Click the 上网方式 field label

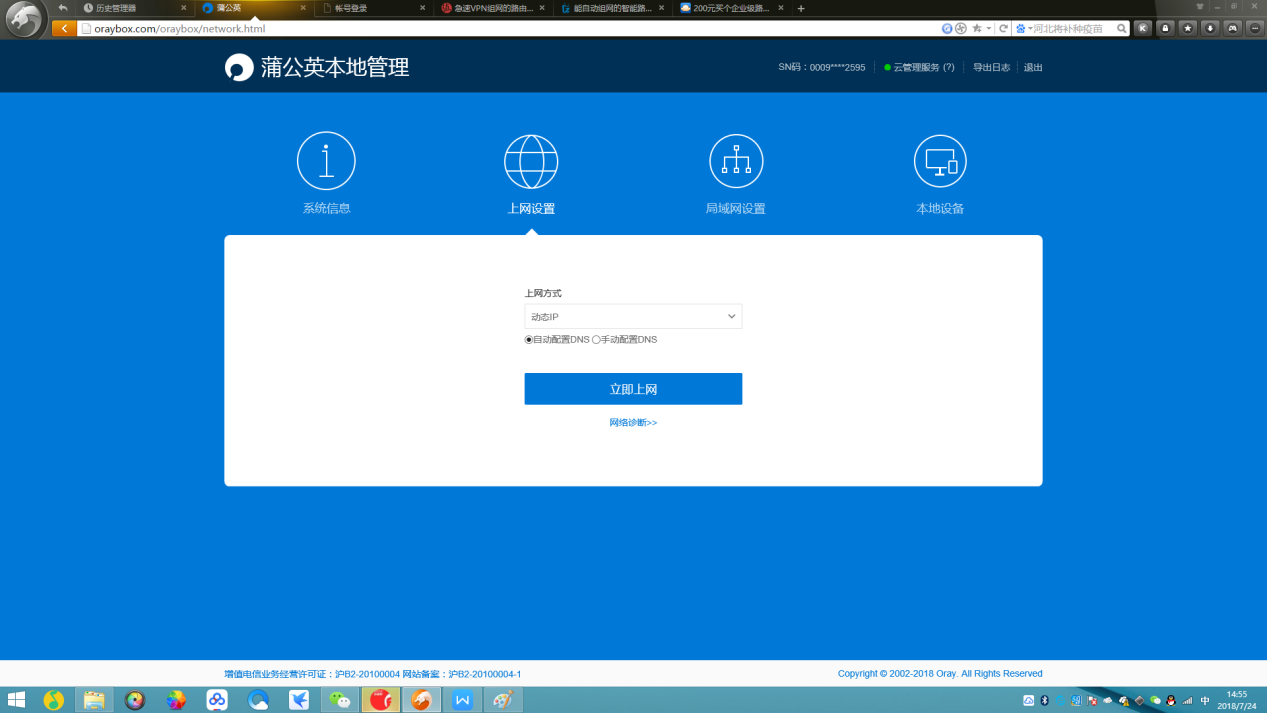[543, 294]
